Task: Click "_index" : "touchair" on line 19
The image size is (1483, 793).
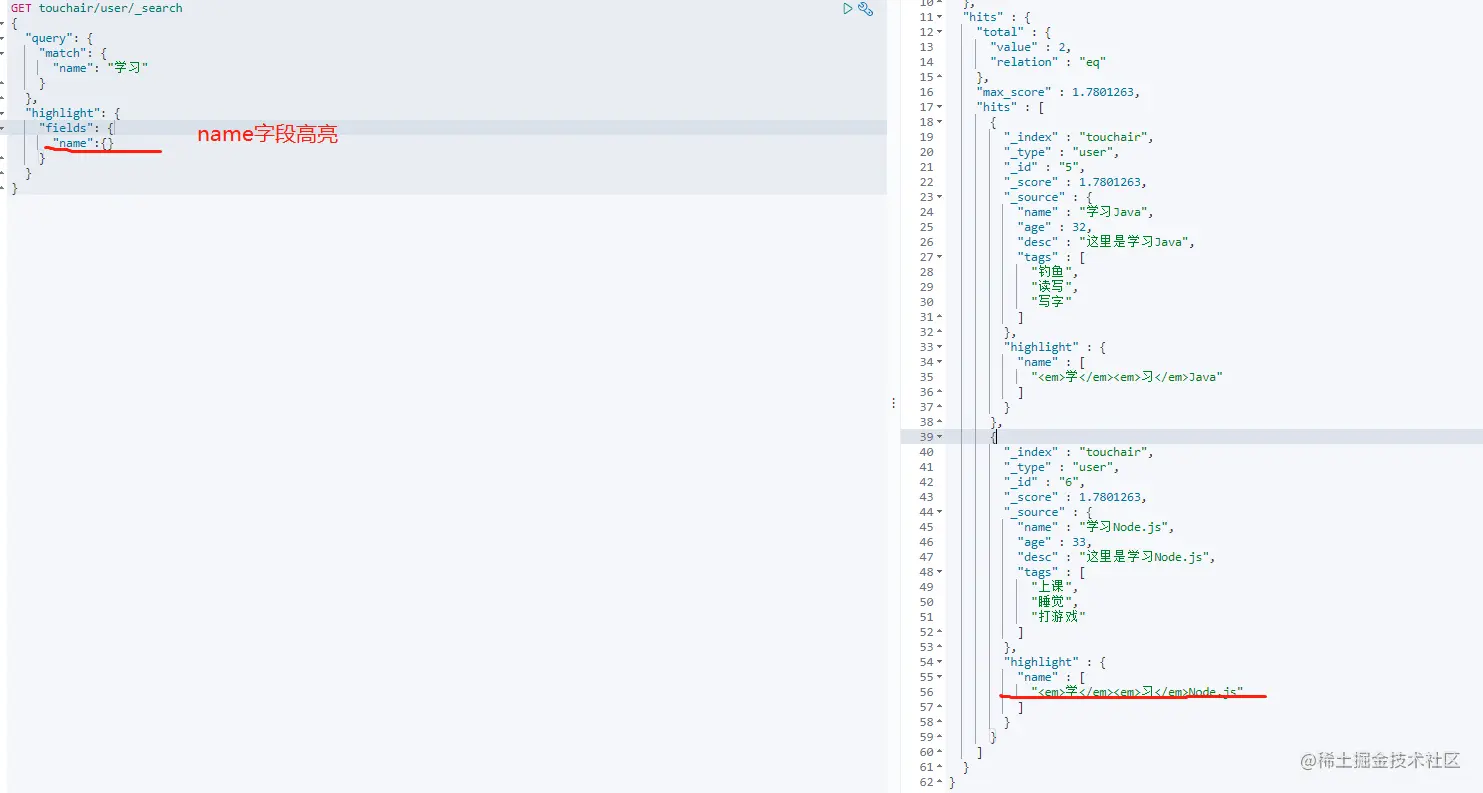Action: pyautogui.click(x=1079, y=137)
